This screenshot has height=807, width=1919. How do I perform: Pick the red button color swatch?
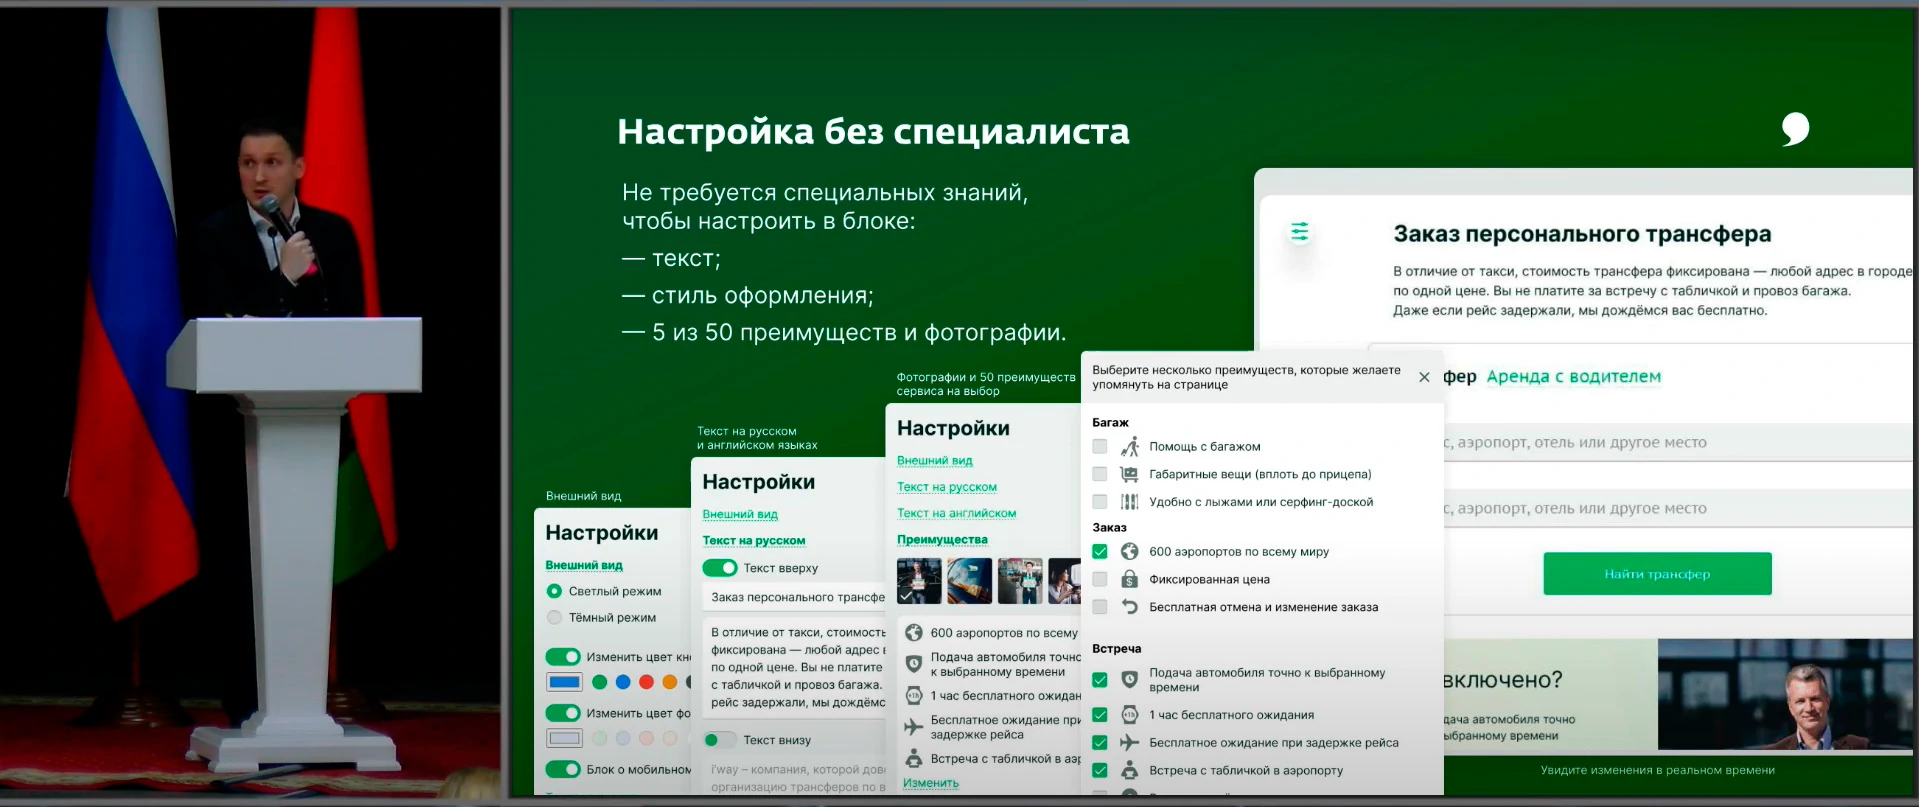click(646, 682)
